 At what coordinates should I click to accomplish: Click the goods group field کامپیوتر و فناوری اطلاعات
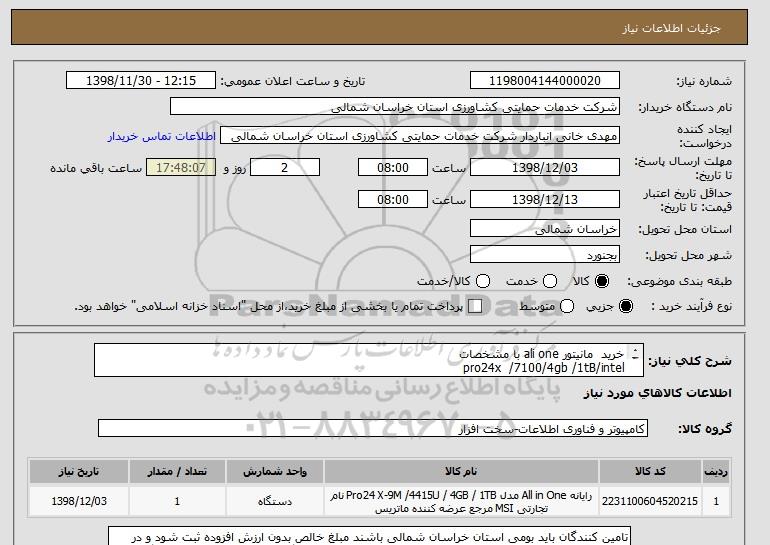pos(373,429)
